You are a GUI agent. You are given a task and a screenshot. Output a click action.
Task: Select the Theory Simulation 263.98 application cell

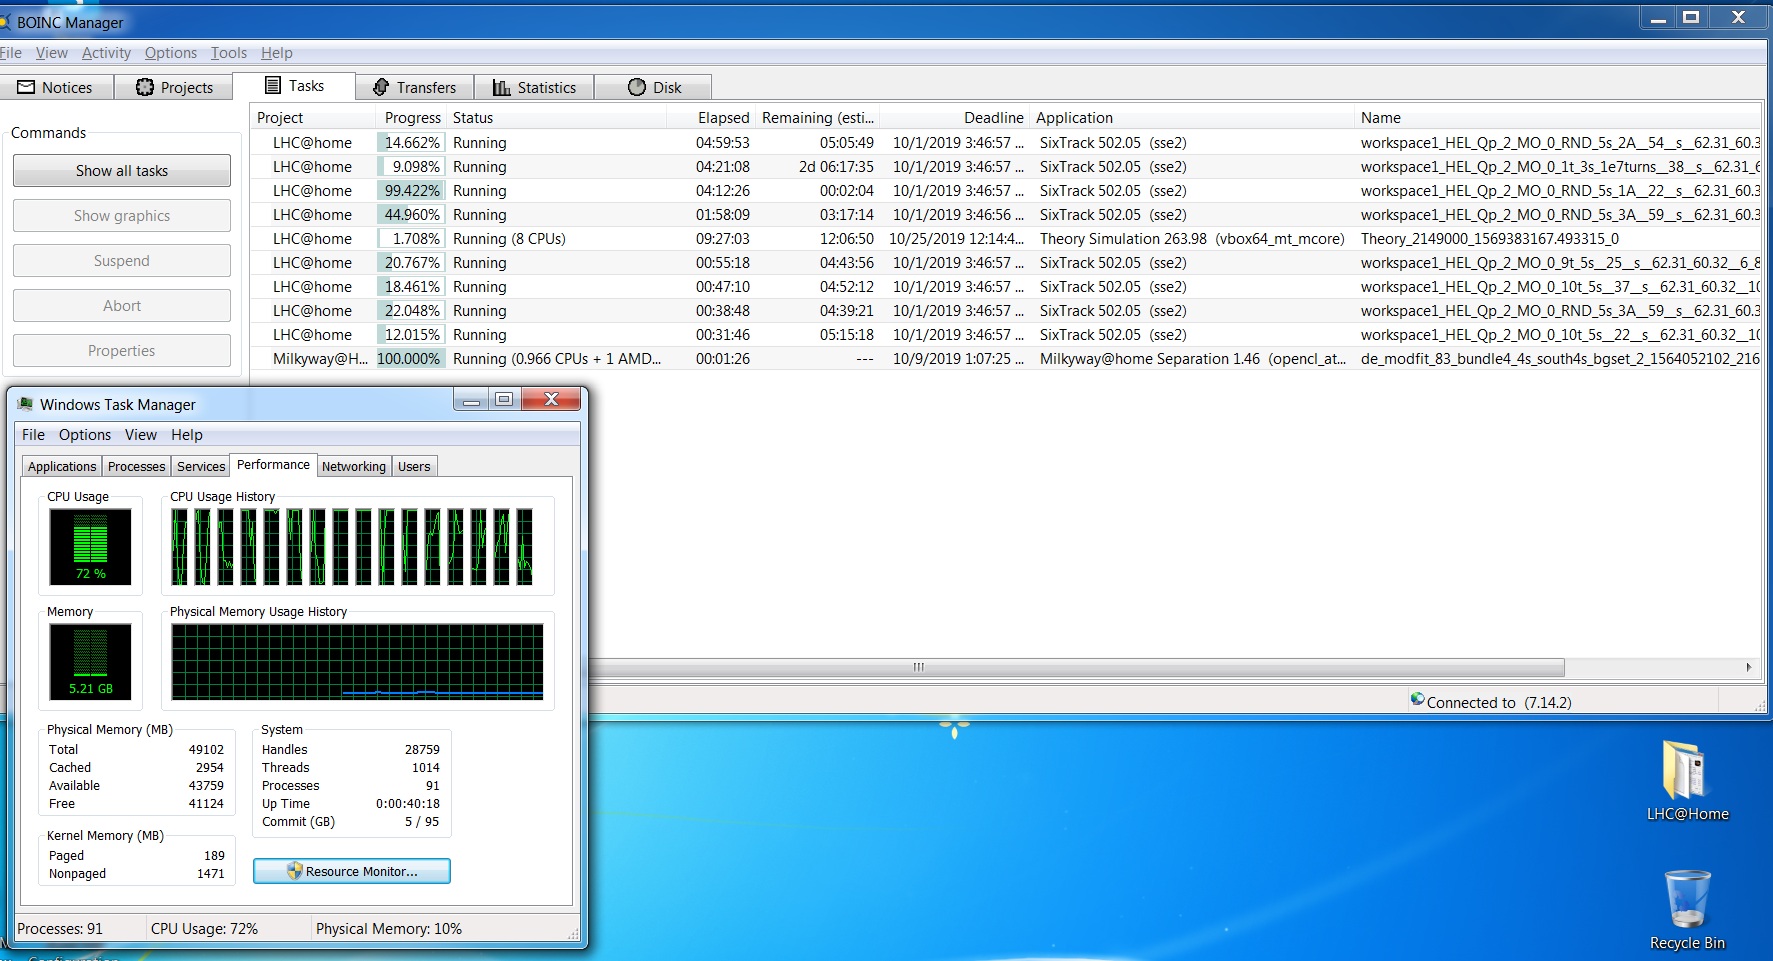coord(1192,239)
